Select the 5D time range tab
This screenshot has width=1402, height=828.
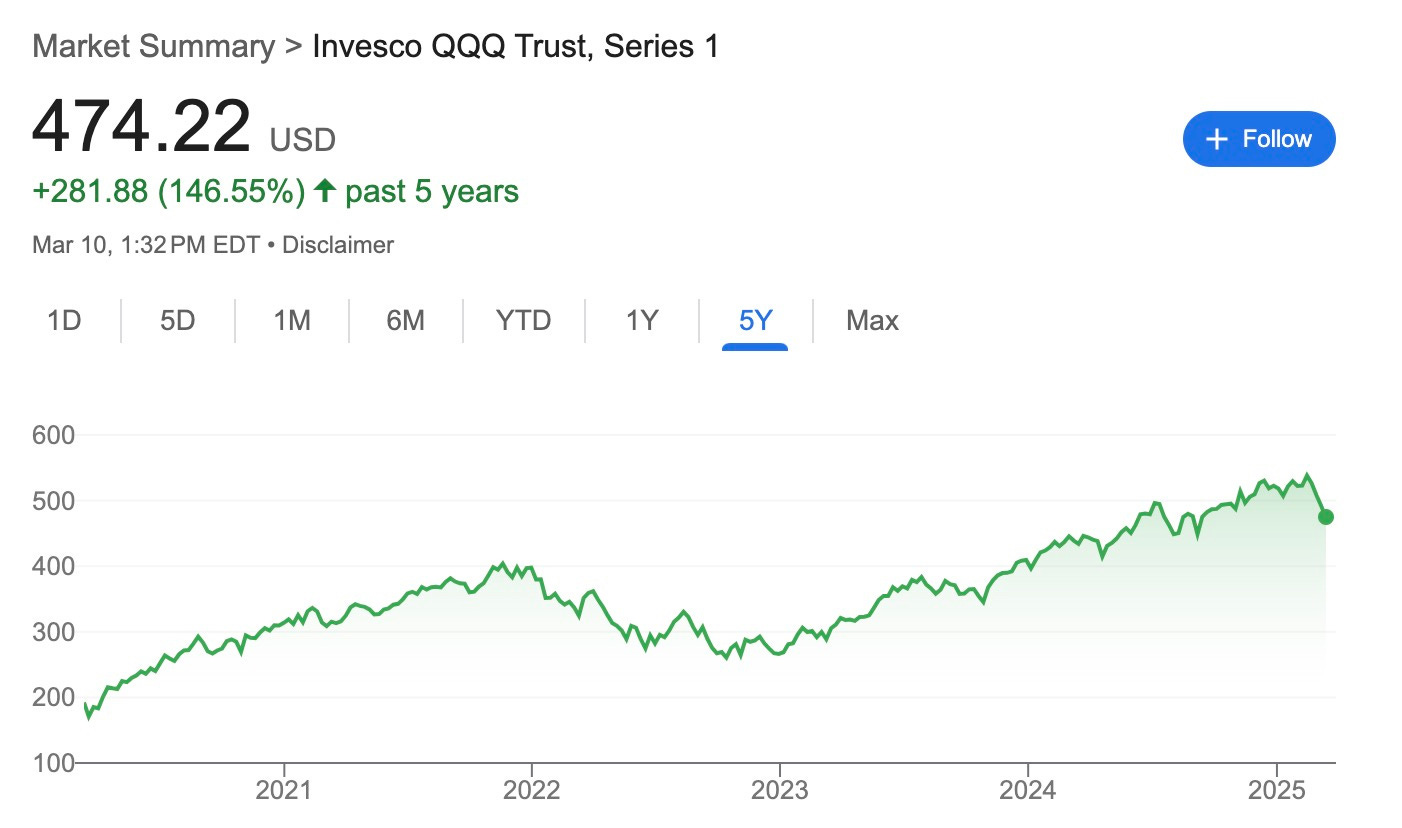(x=177, y=321)
